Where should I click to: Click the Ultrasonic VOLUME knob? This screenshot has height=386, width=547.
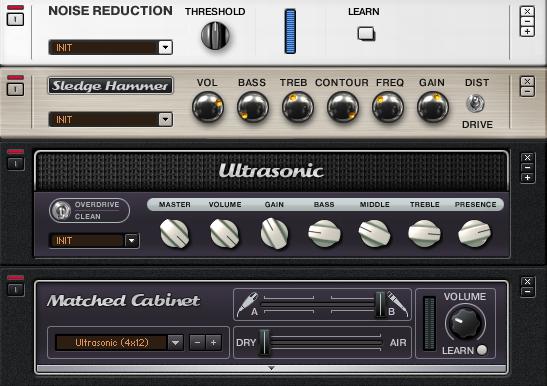pyautogui.click(x=225, y=233)
